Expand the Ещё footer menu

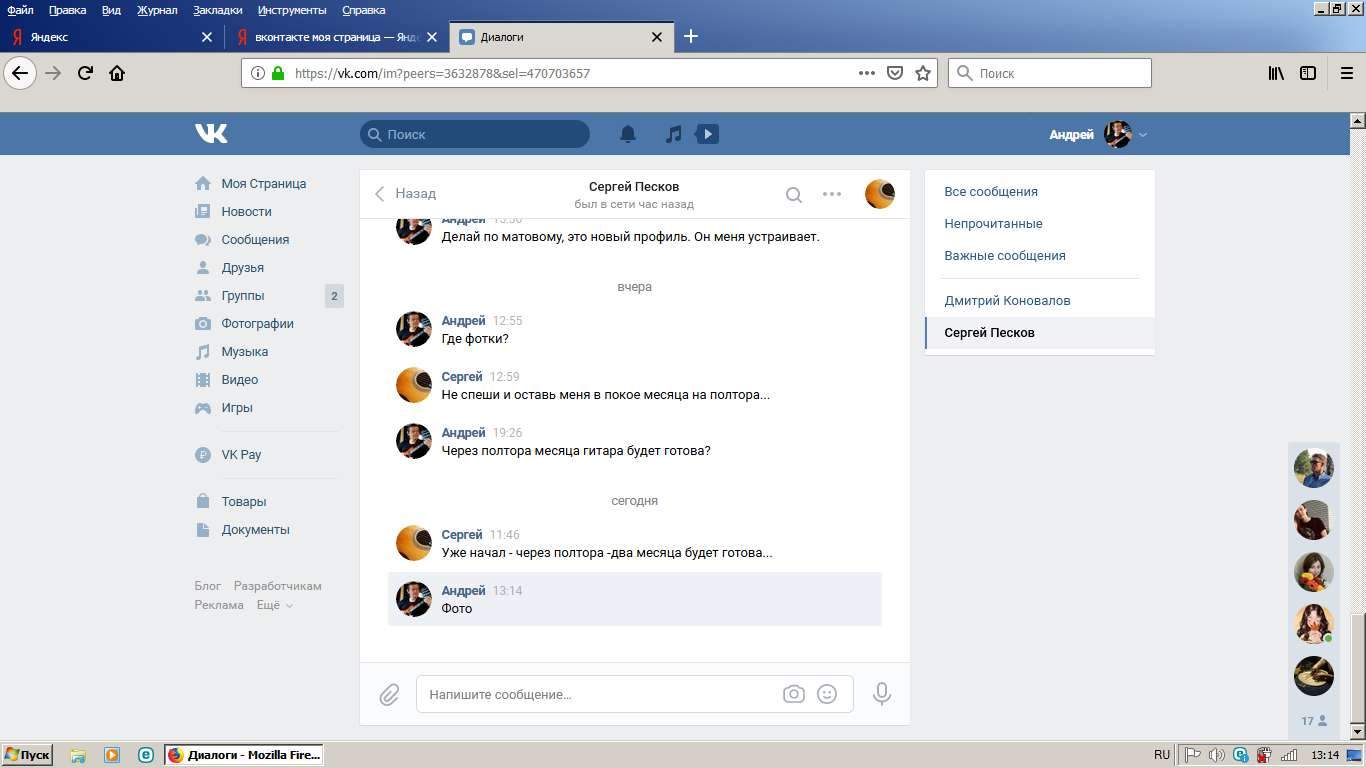click(274, 605)
